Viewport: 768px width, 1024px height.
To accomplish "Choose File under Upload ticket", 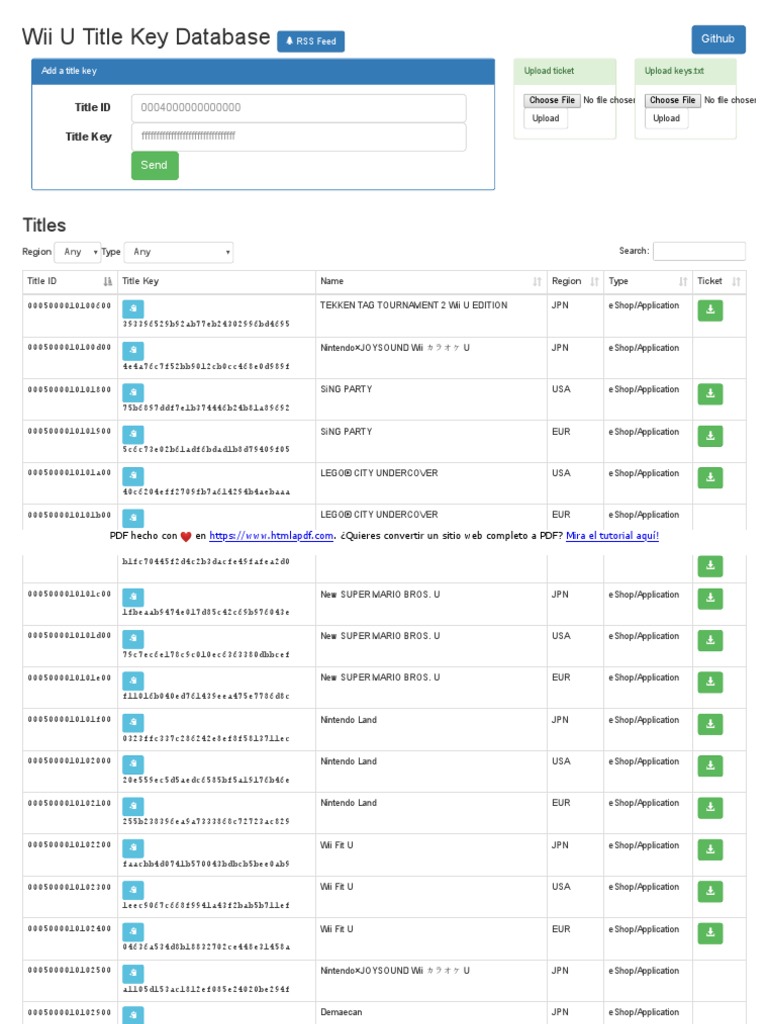I will (552, 101).
